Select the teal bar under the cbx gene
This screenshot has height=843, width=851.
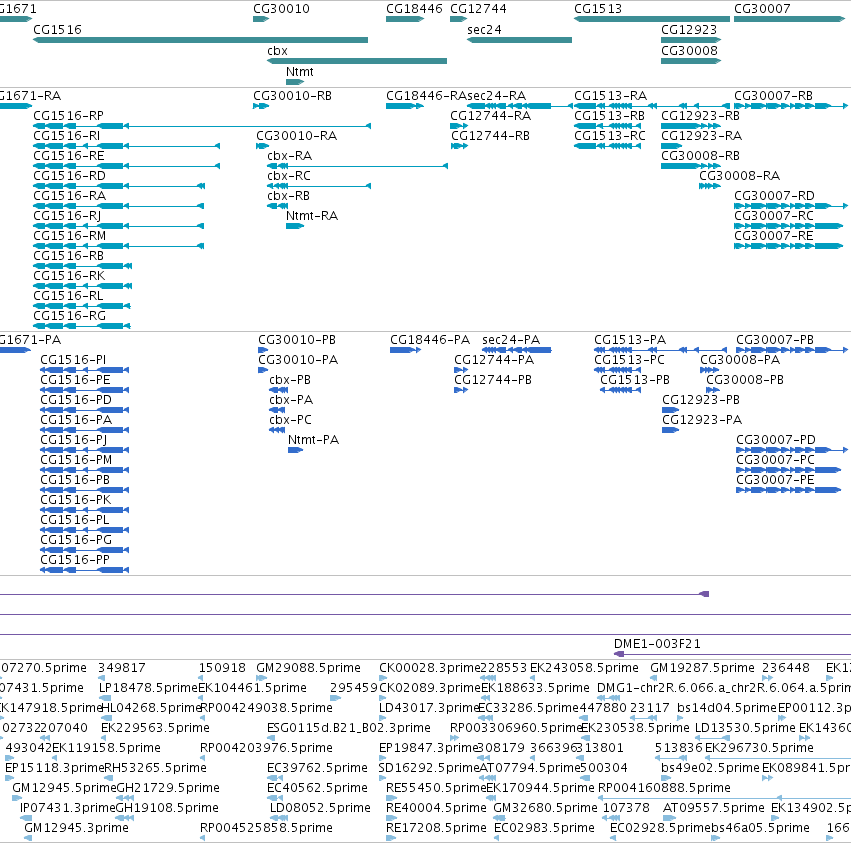[x=357, y=61]
